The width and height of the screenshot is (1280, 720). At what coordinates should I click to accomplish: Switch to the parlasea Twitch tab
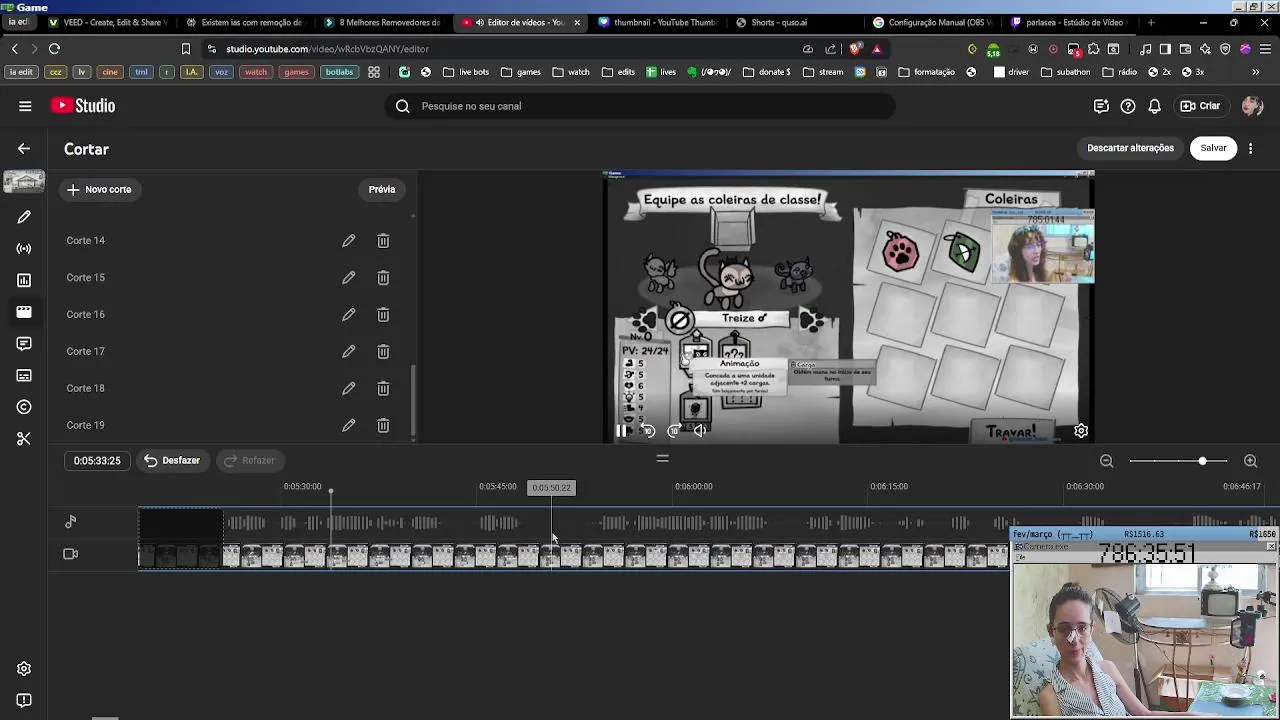click(1070, 22)
